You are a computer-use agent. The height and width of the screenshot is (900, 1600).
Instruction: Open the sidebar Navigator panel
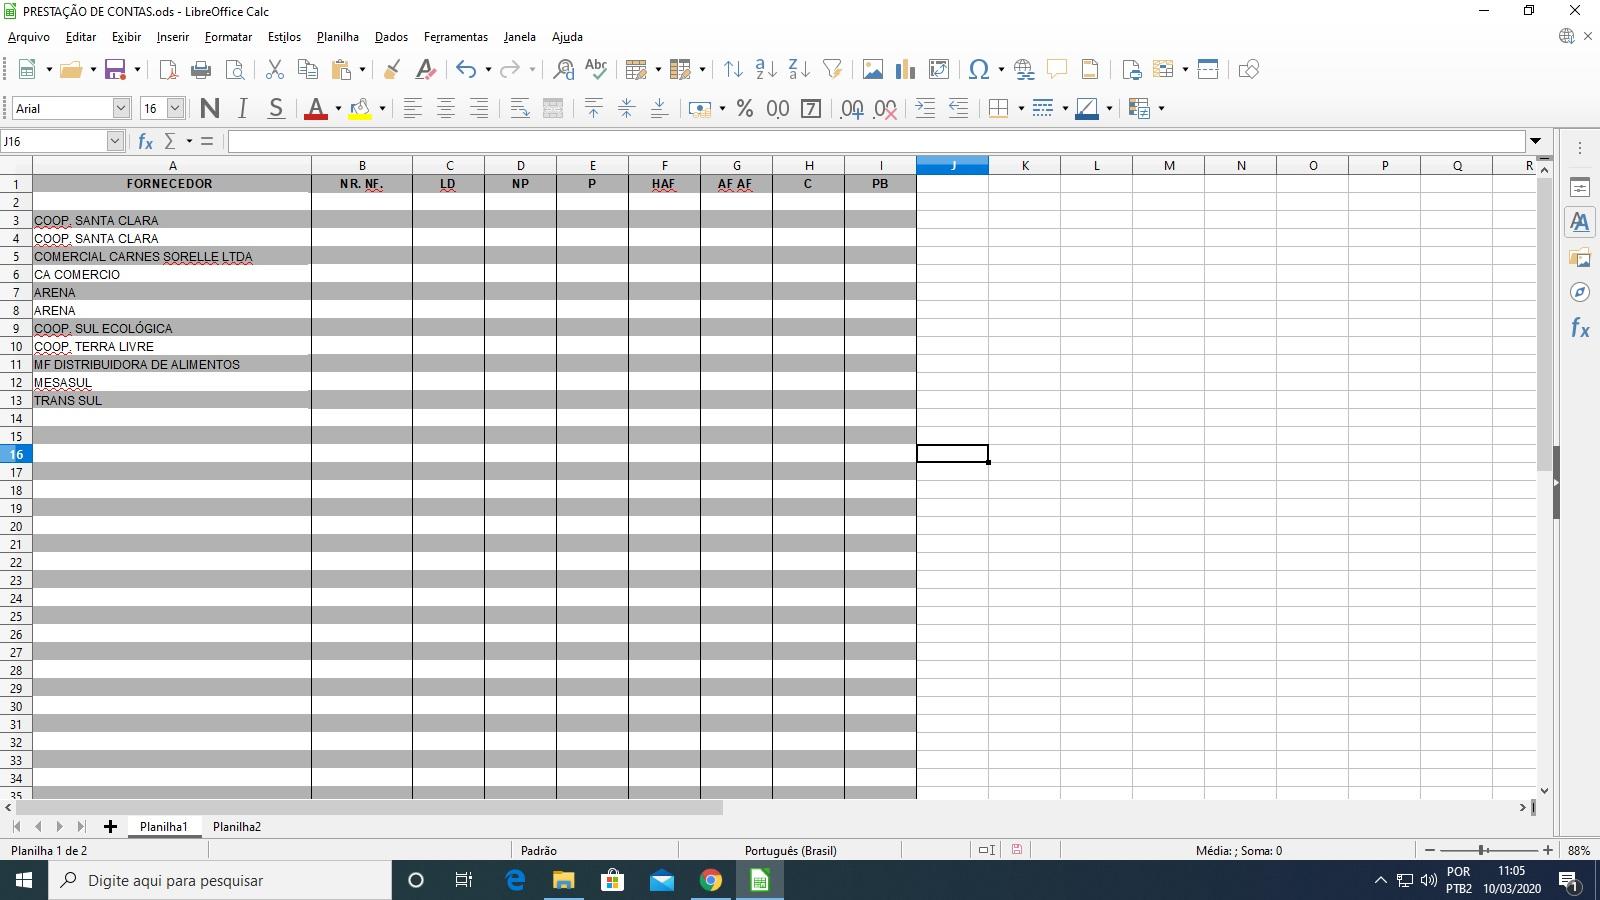tap(1580, 292)
